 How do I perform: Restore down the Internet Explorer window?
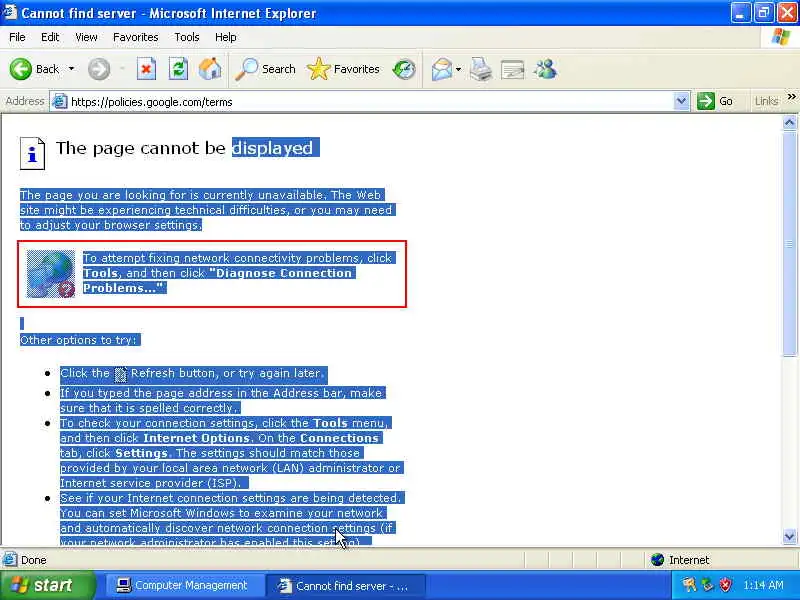point(763,13)
